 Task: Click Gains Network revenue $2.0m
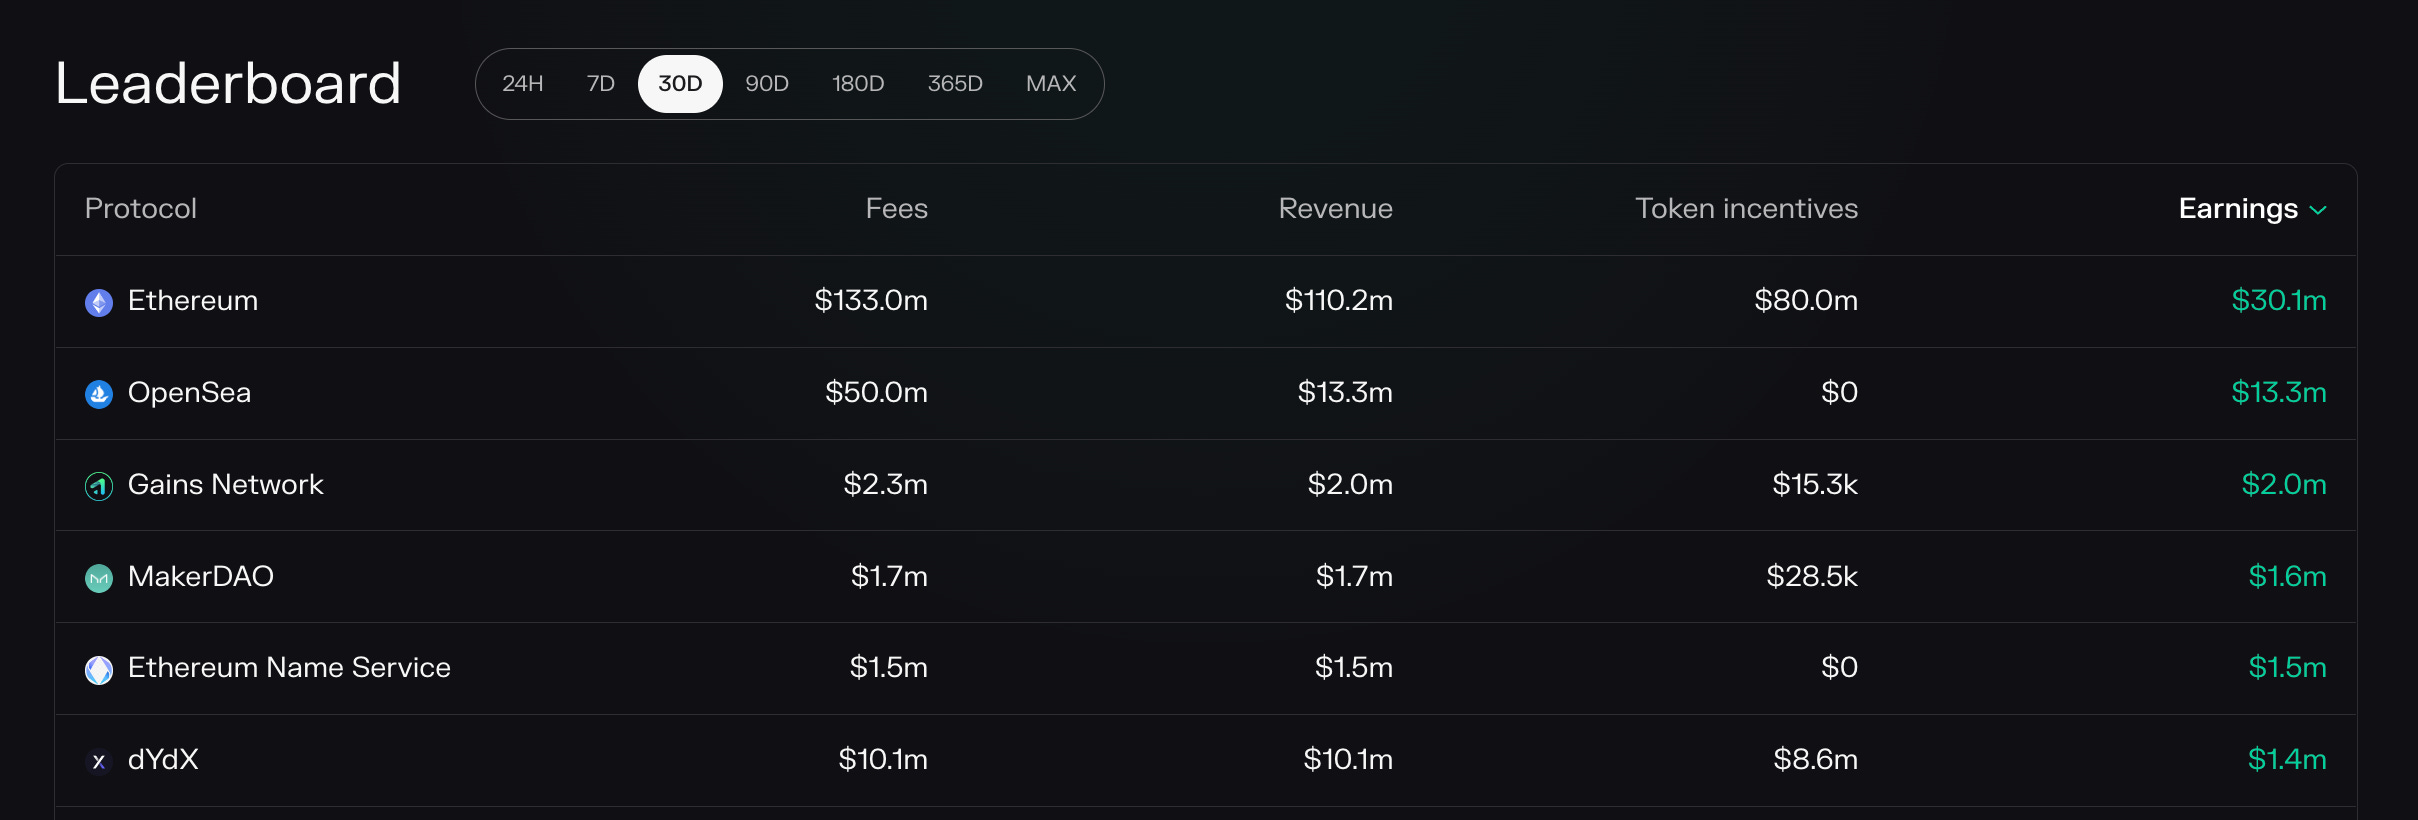1350,484
